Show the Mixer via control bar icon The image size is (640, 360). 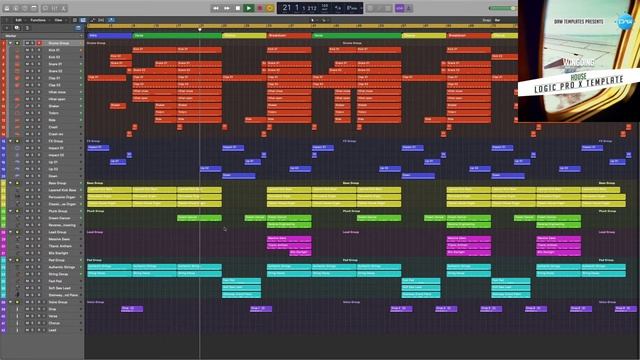(55, 8)
